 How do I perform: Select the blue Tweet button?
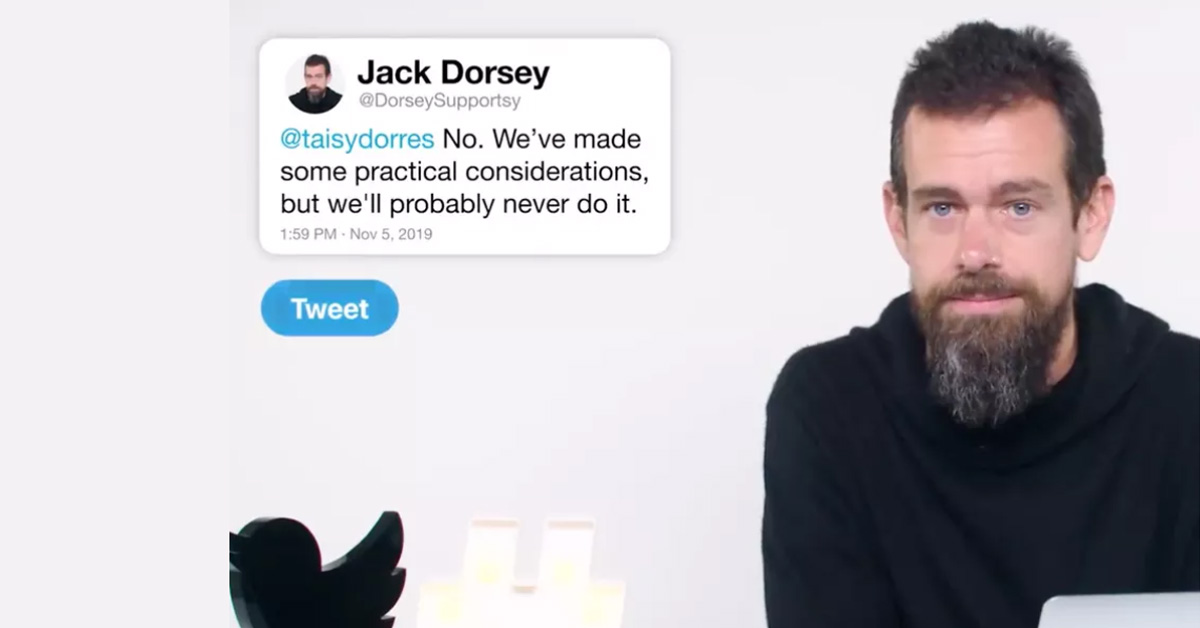[x=330, y=308]
